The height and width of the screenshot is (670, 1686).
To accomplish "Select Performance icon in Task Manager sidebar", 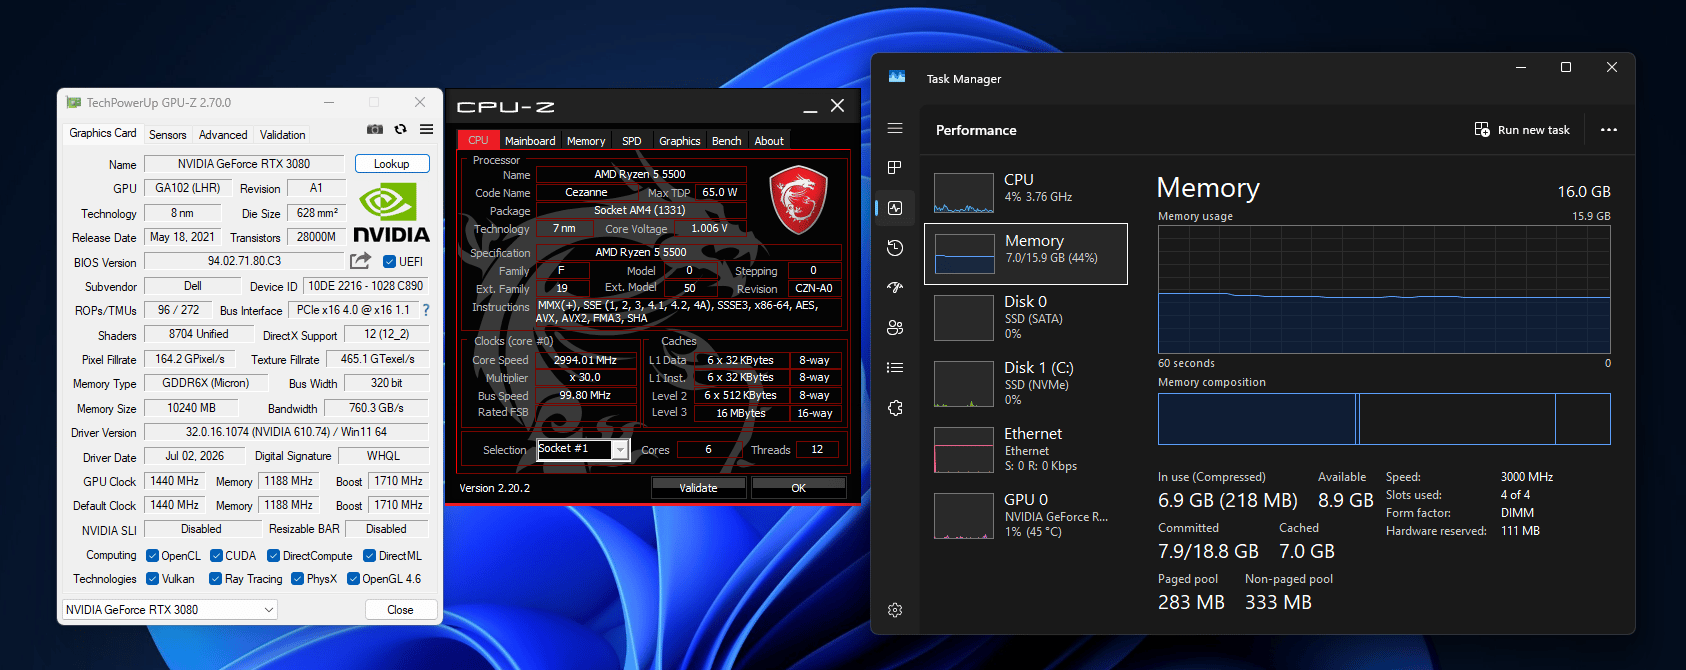I will pyautogui.click(x=895, y=208).
